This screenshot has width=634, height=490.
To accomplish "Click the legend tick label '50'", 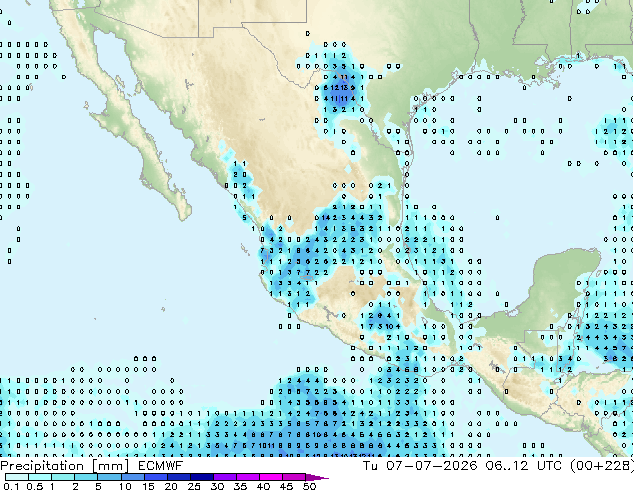I will [309, 486].
